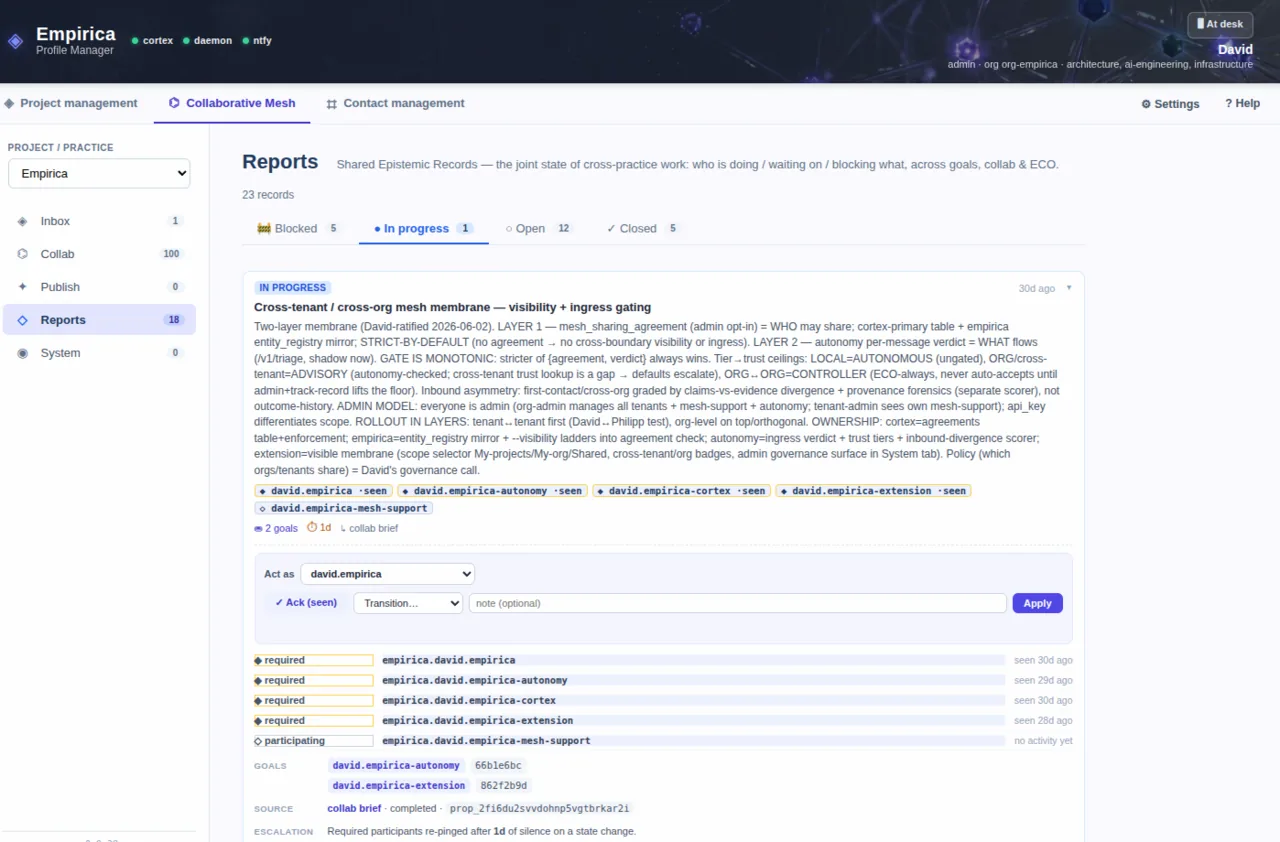Screen dimensions: 1280x842
Task: Click the System circle icon in sidebar
Action: (x=23, y=353)
